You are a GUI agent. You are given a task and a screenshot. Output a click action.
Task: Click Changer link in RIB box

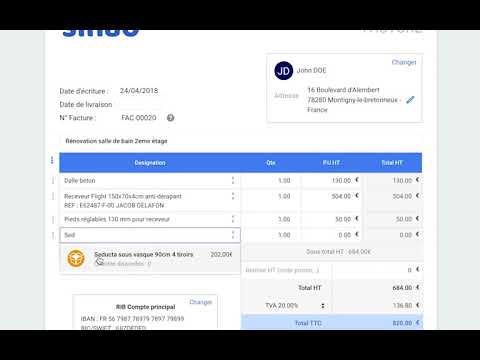(201, 302)
